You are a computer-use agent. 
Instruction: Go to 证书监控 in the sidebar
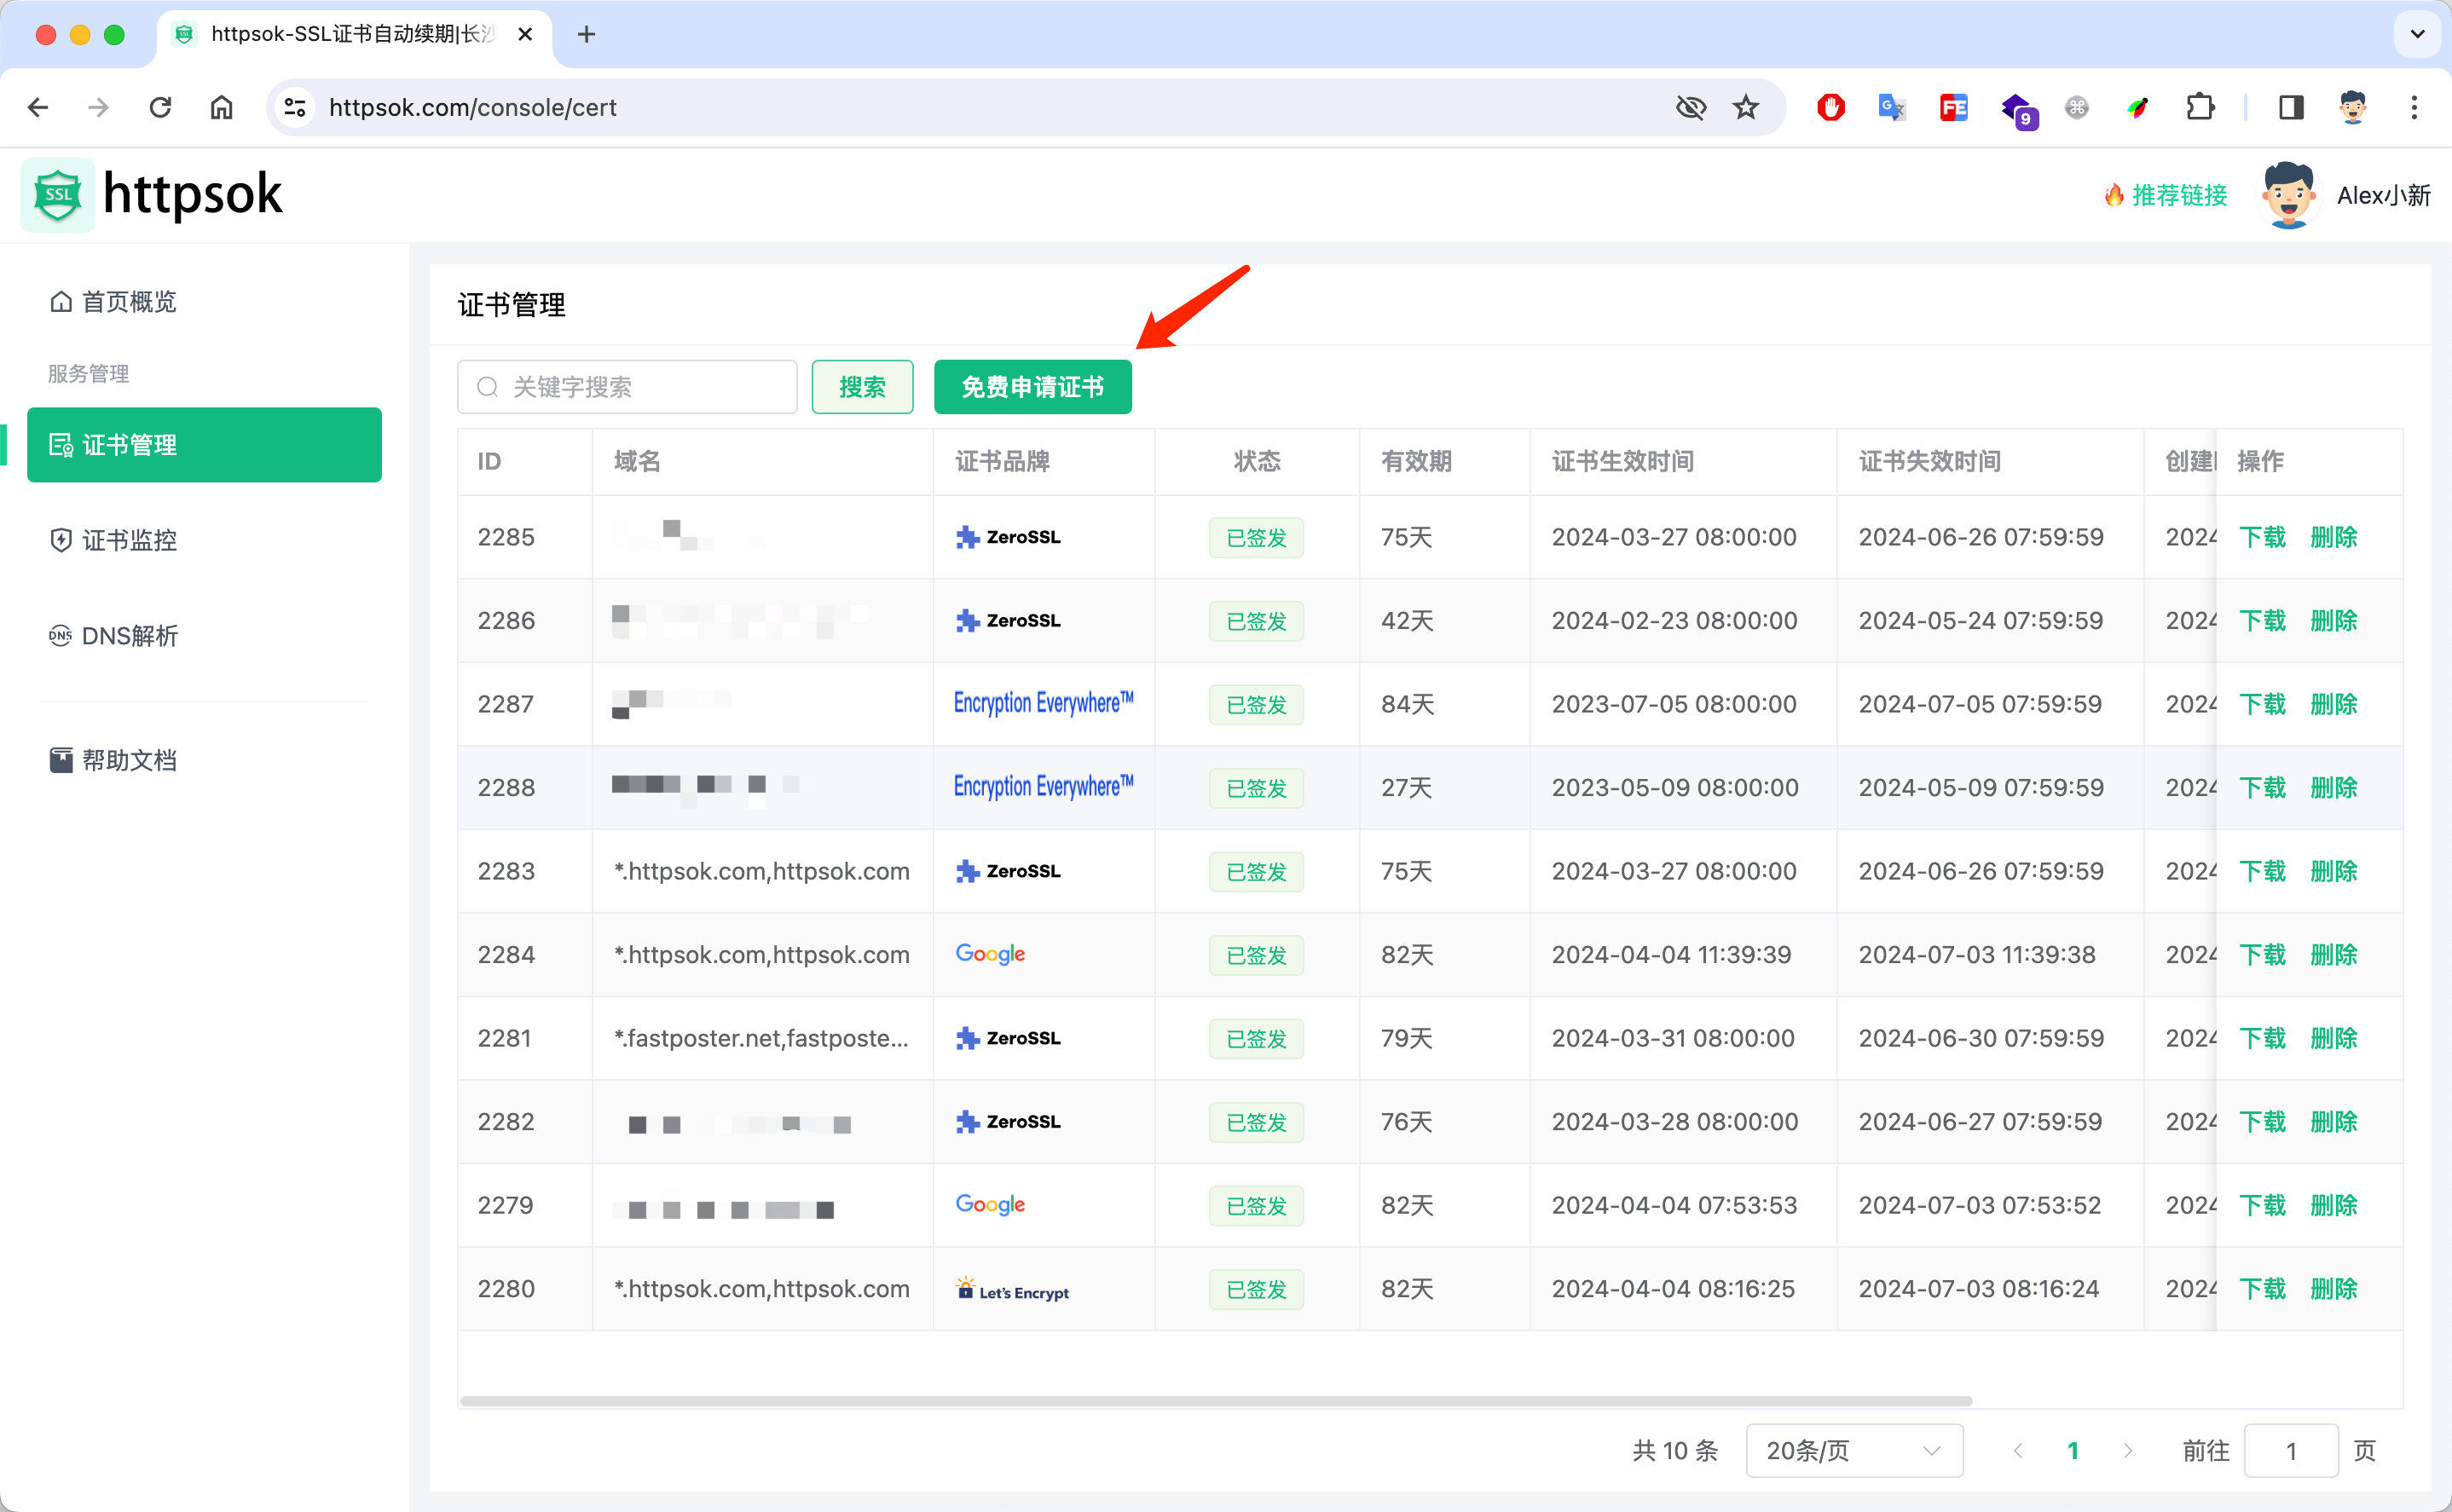pos(128,540)
